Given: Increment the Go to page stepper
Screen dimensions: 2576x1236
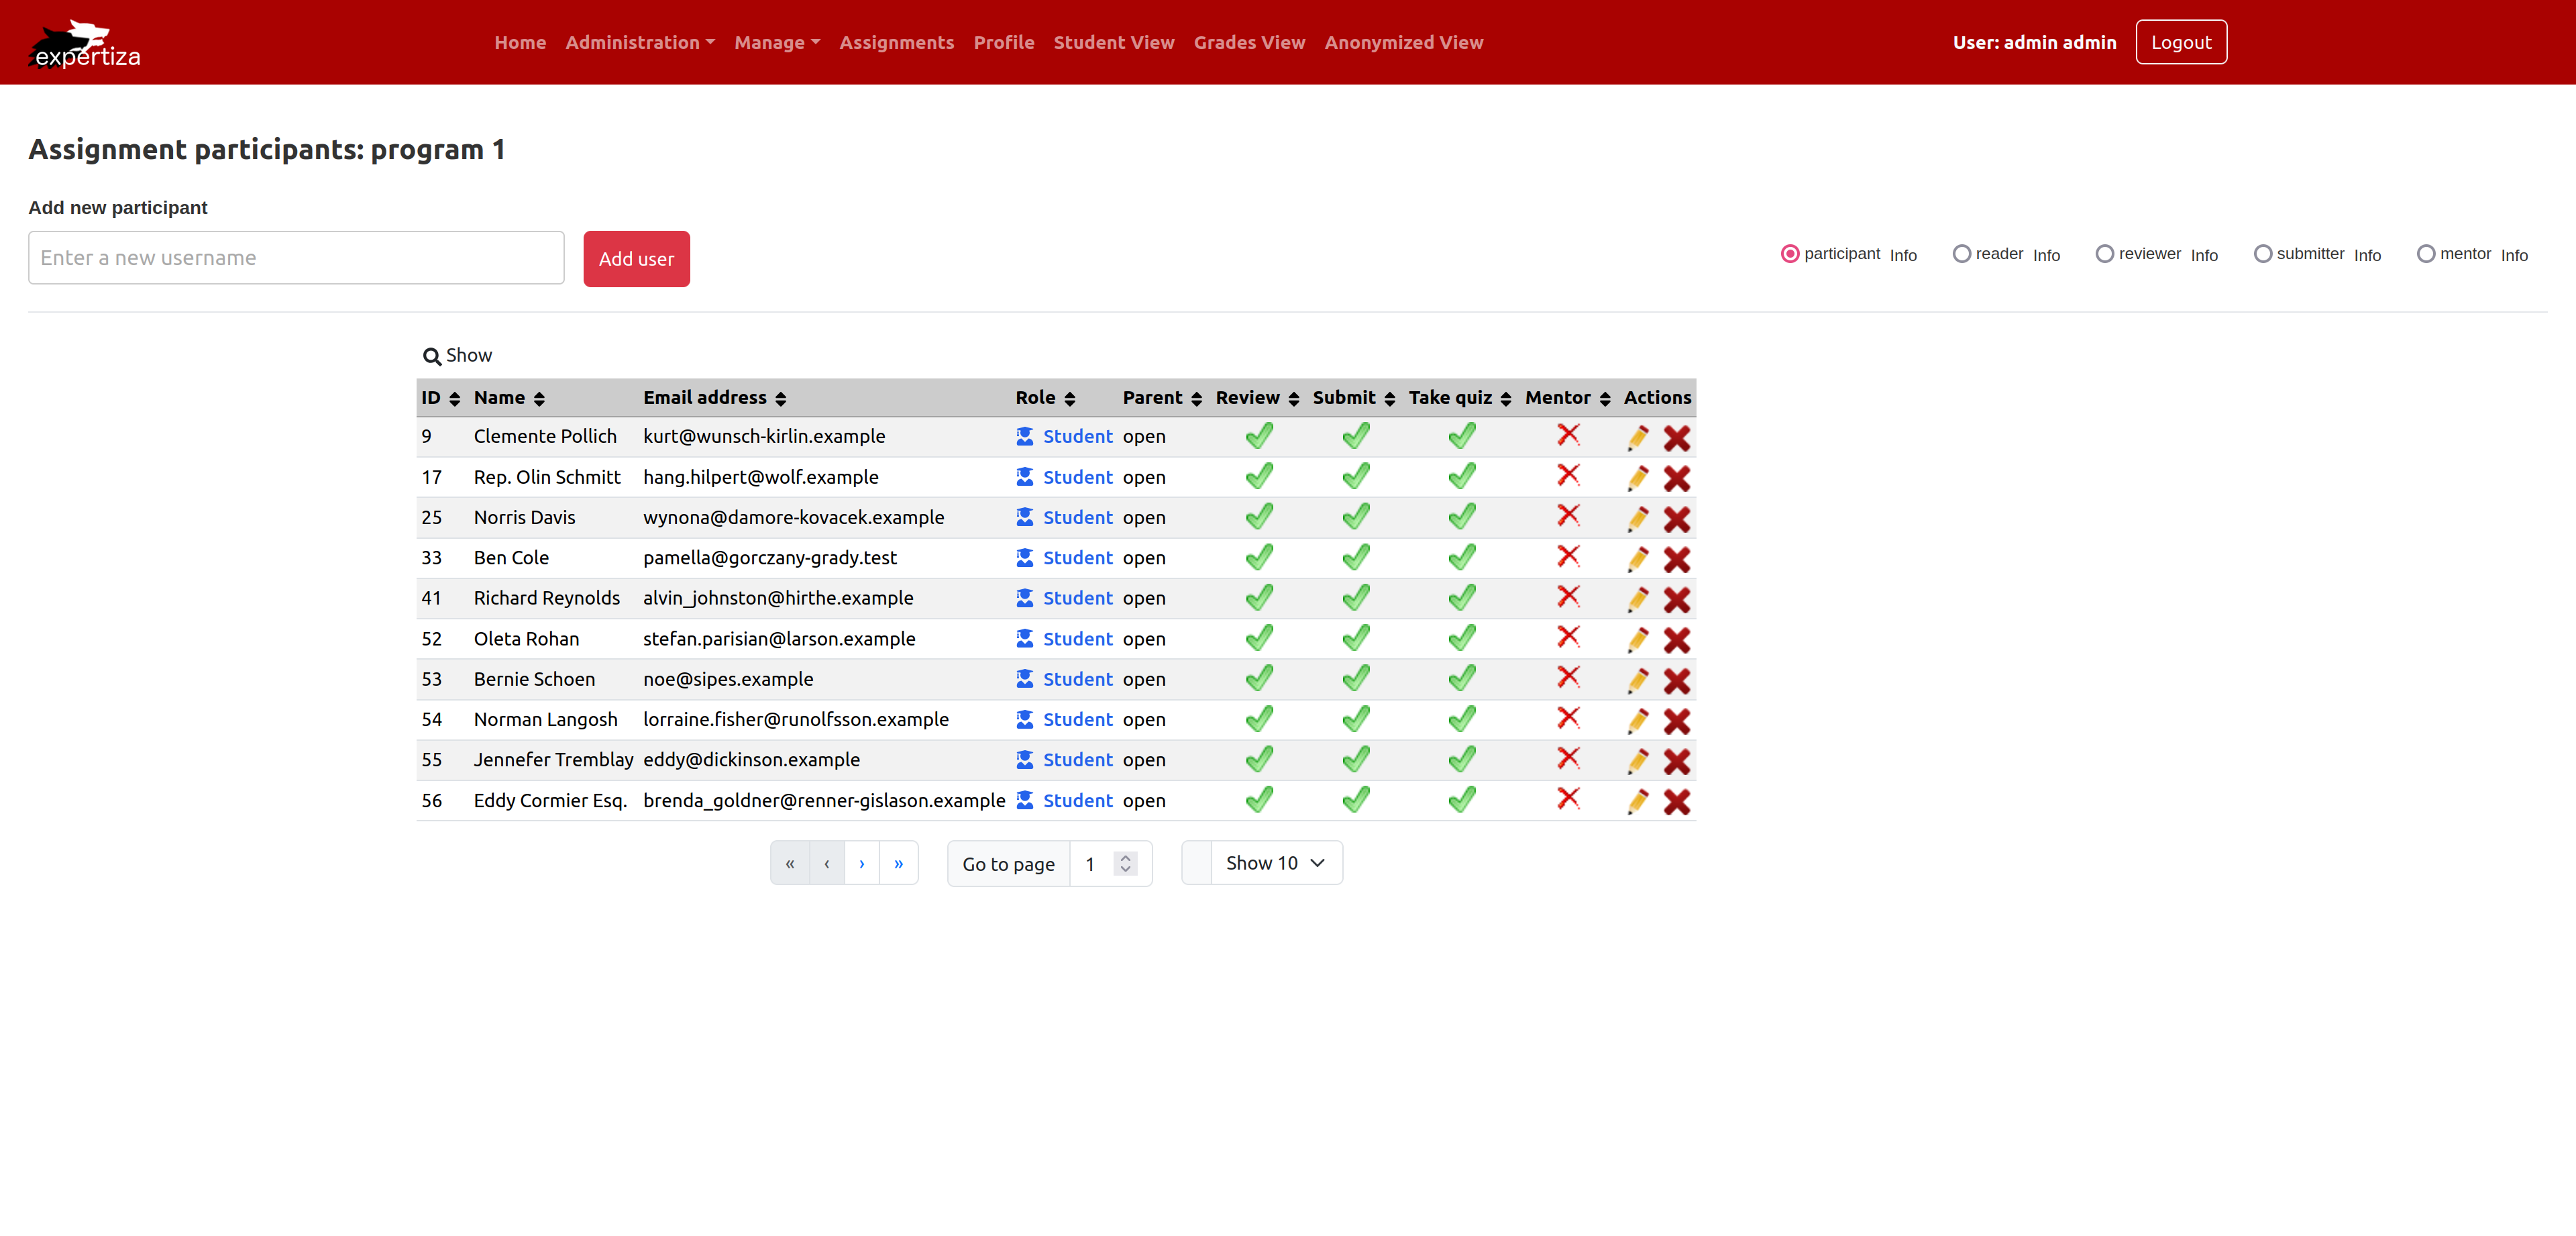Looking at the screenshot, I should 1125,857.
